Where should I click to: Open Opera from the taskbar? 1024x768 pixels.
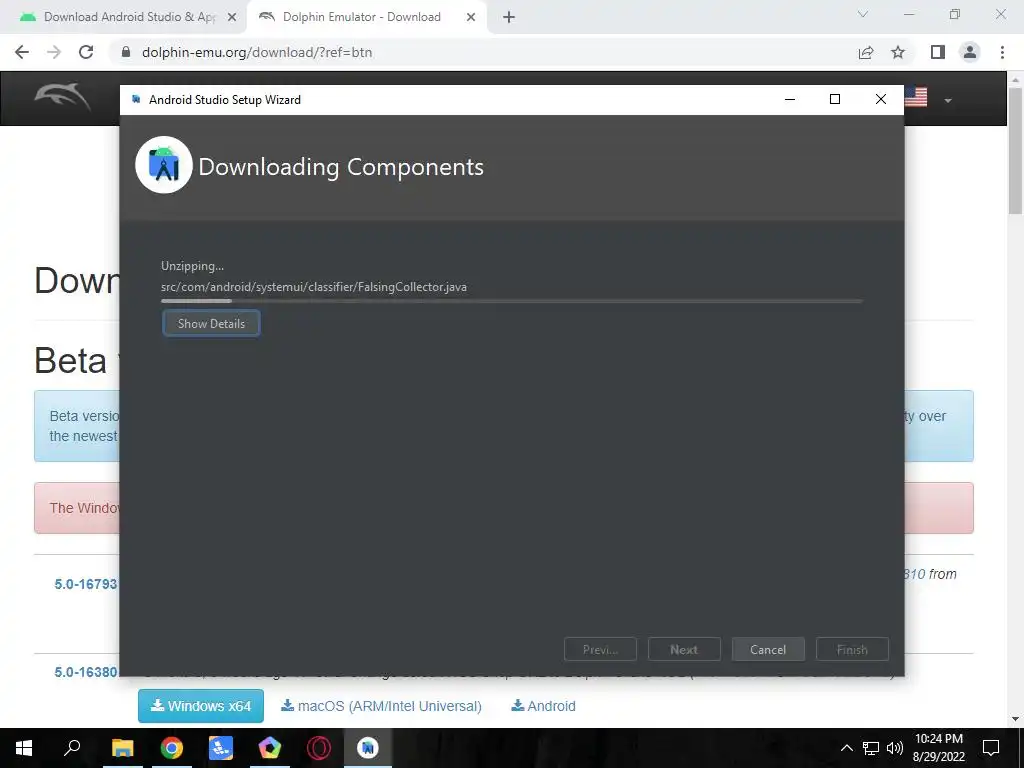pyautogui.click(x=319, y=748)
